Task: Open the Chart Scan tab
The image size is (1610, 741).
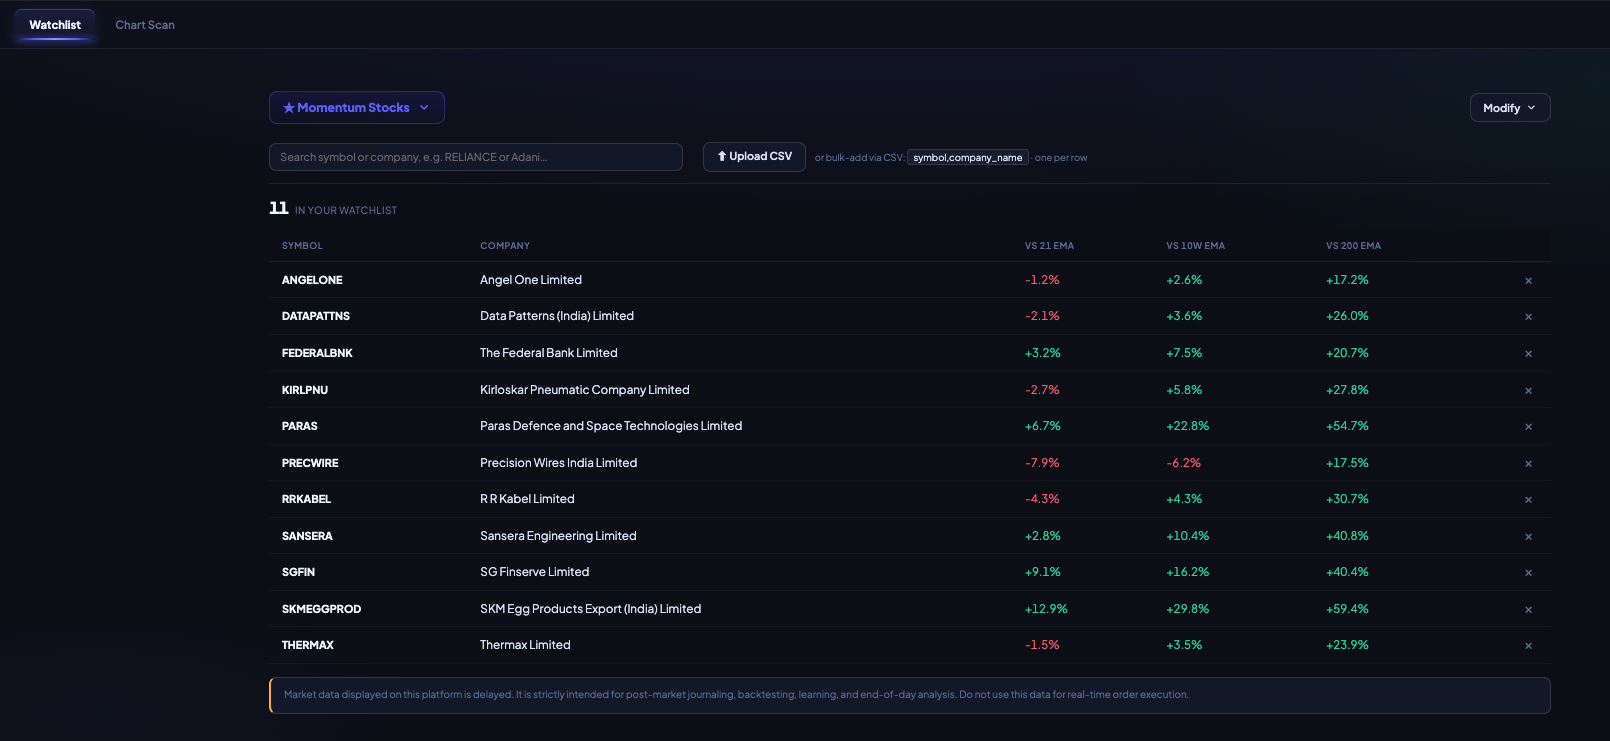Action: tap(145, 25)
